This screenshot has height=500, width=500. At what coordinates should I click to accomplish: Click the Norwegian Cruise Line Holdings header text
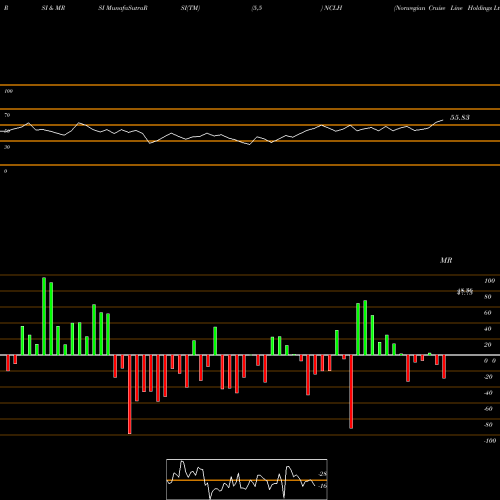(x=447, y=8)
